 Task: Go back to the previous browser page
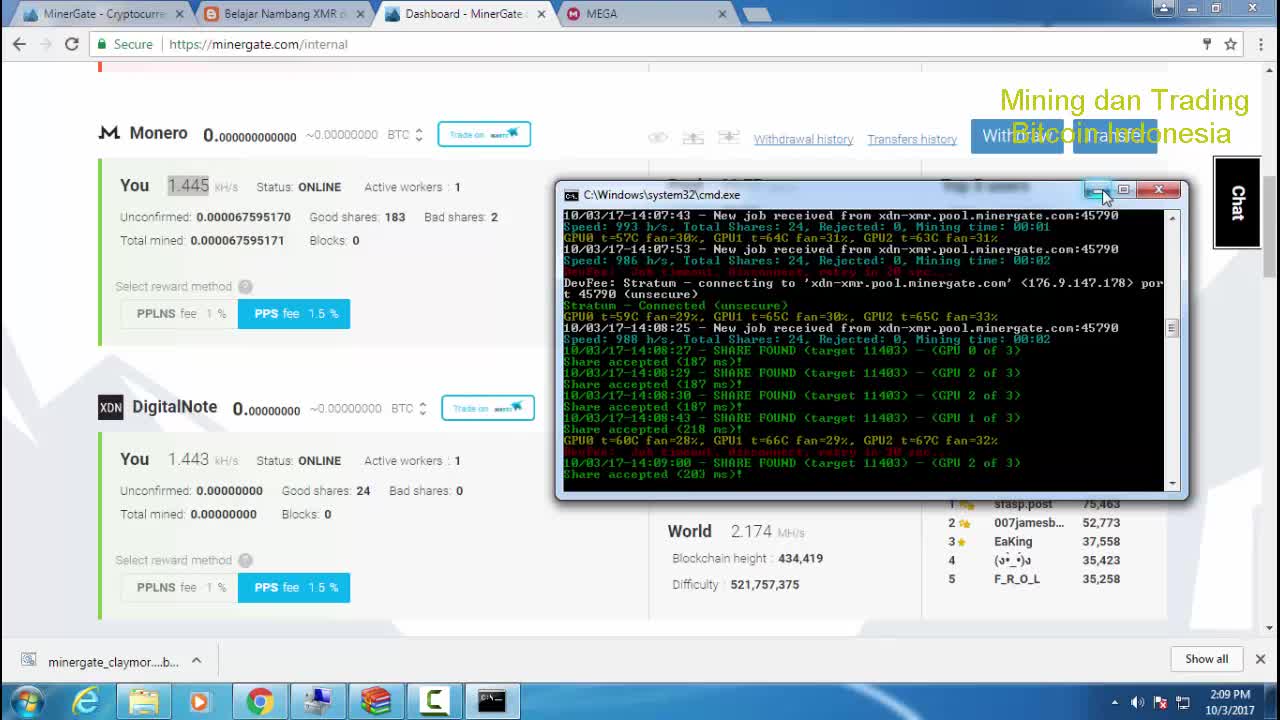[19, 44]
